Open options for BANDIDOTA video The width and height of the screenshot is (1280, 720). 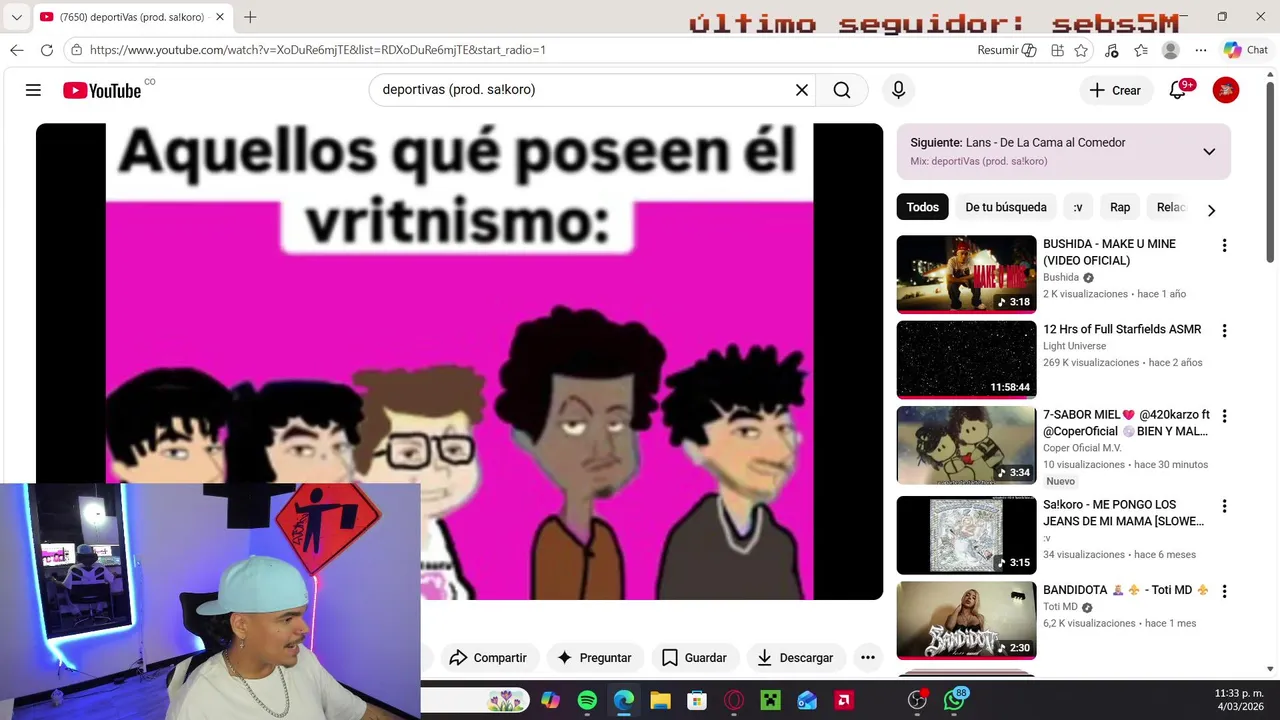tap(1223, 591)
